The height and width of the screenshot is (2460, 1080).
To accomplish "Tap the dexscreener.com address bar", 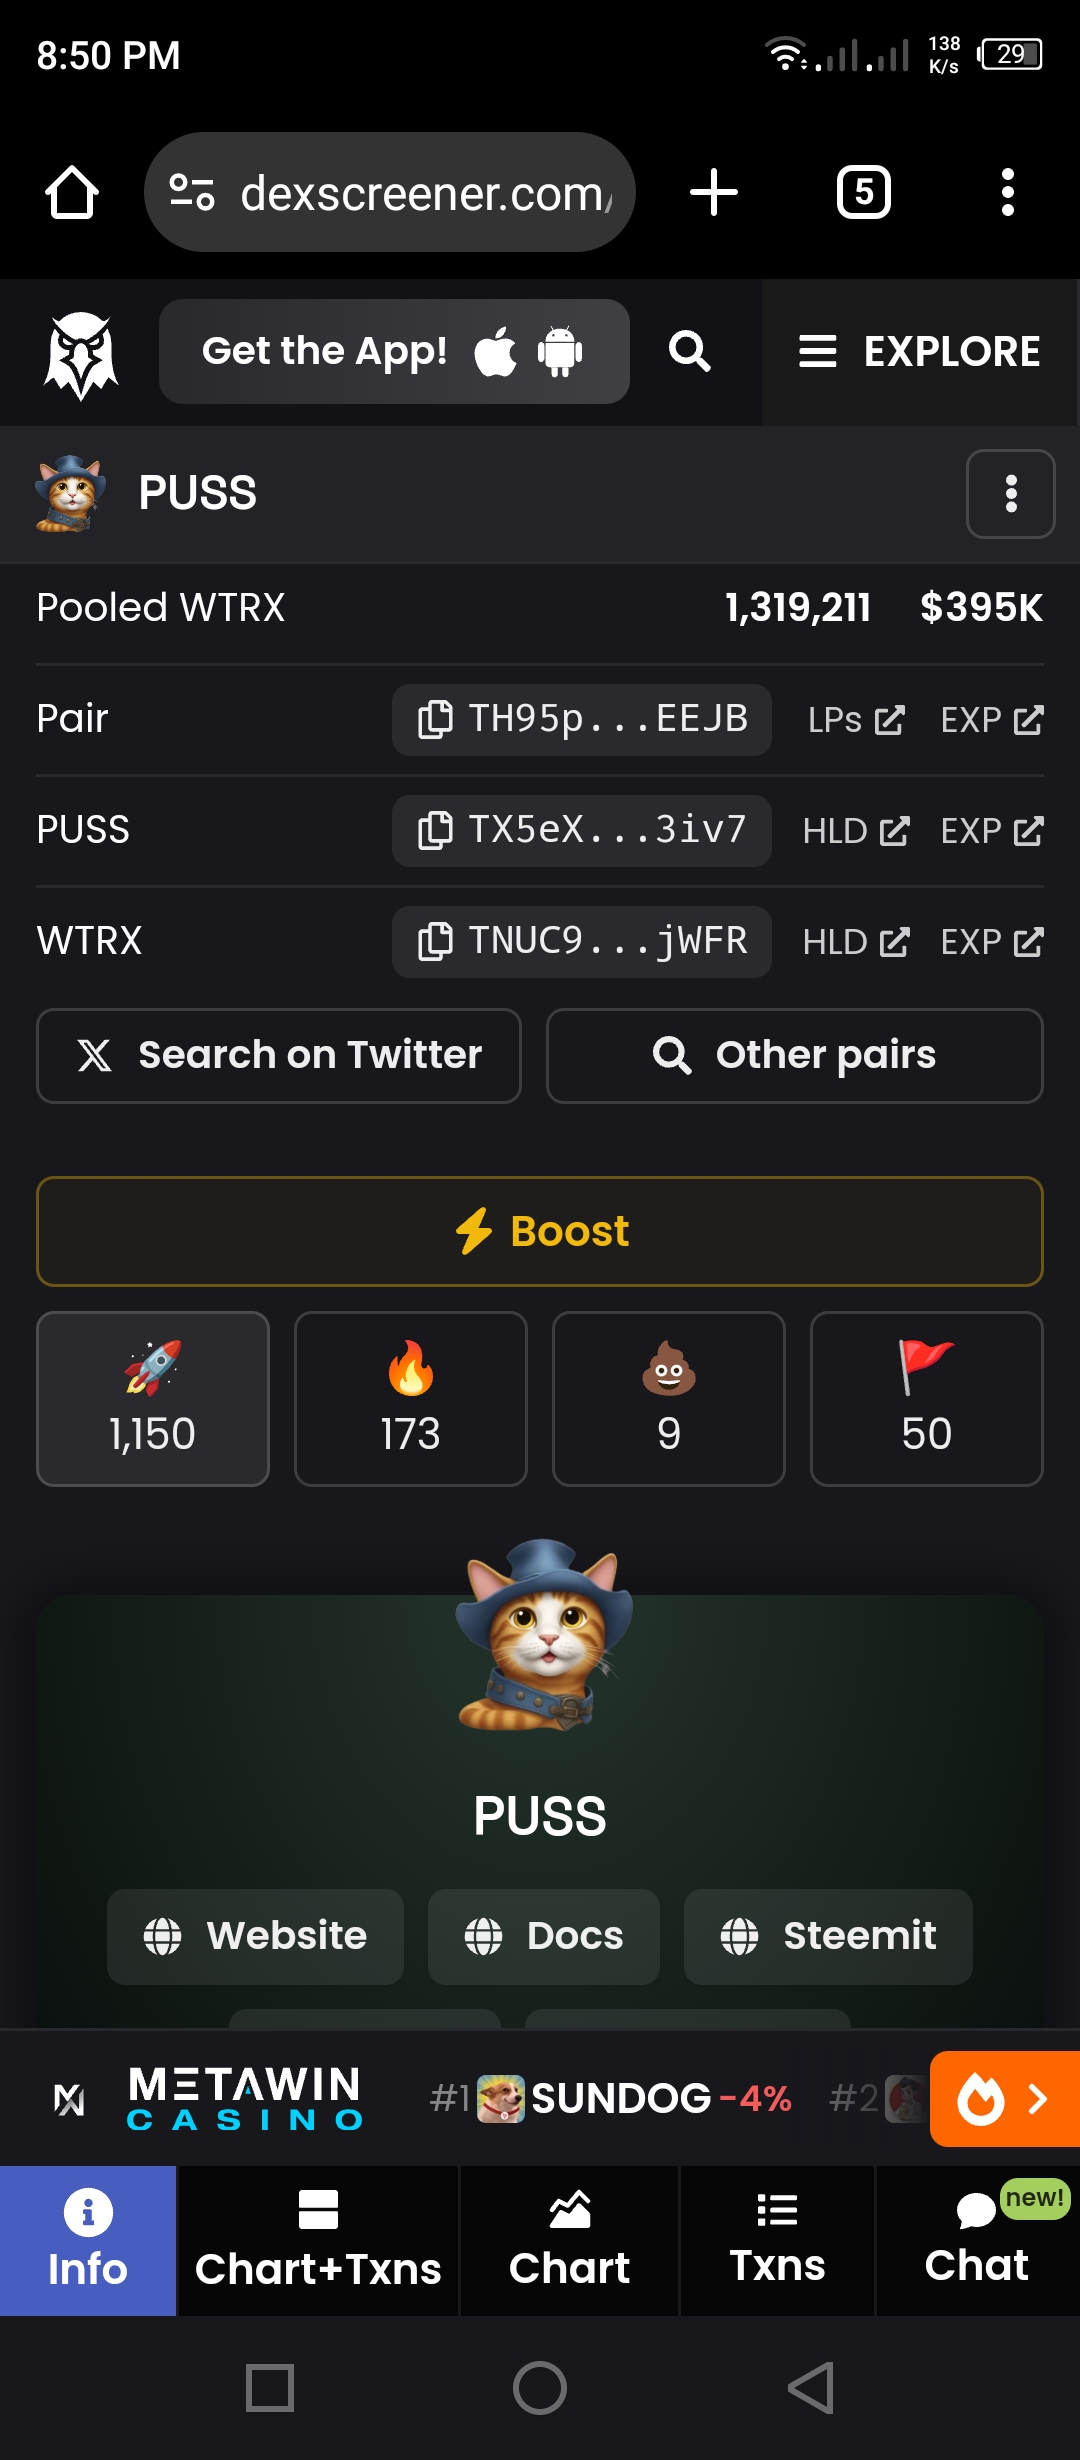I will point(390,192).
